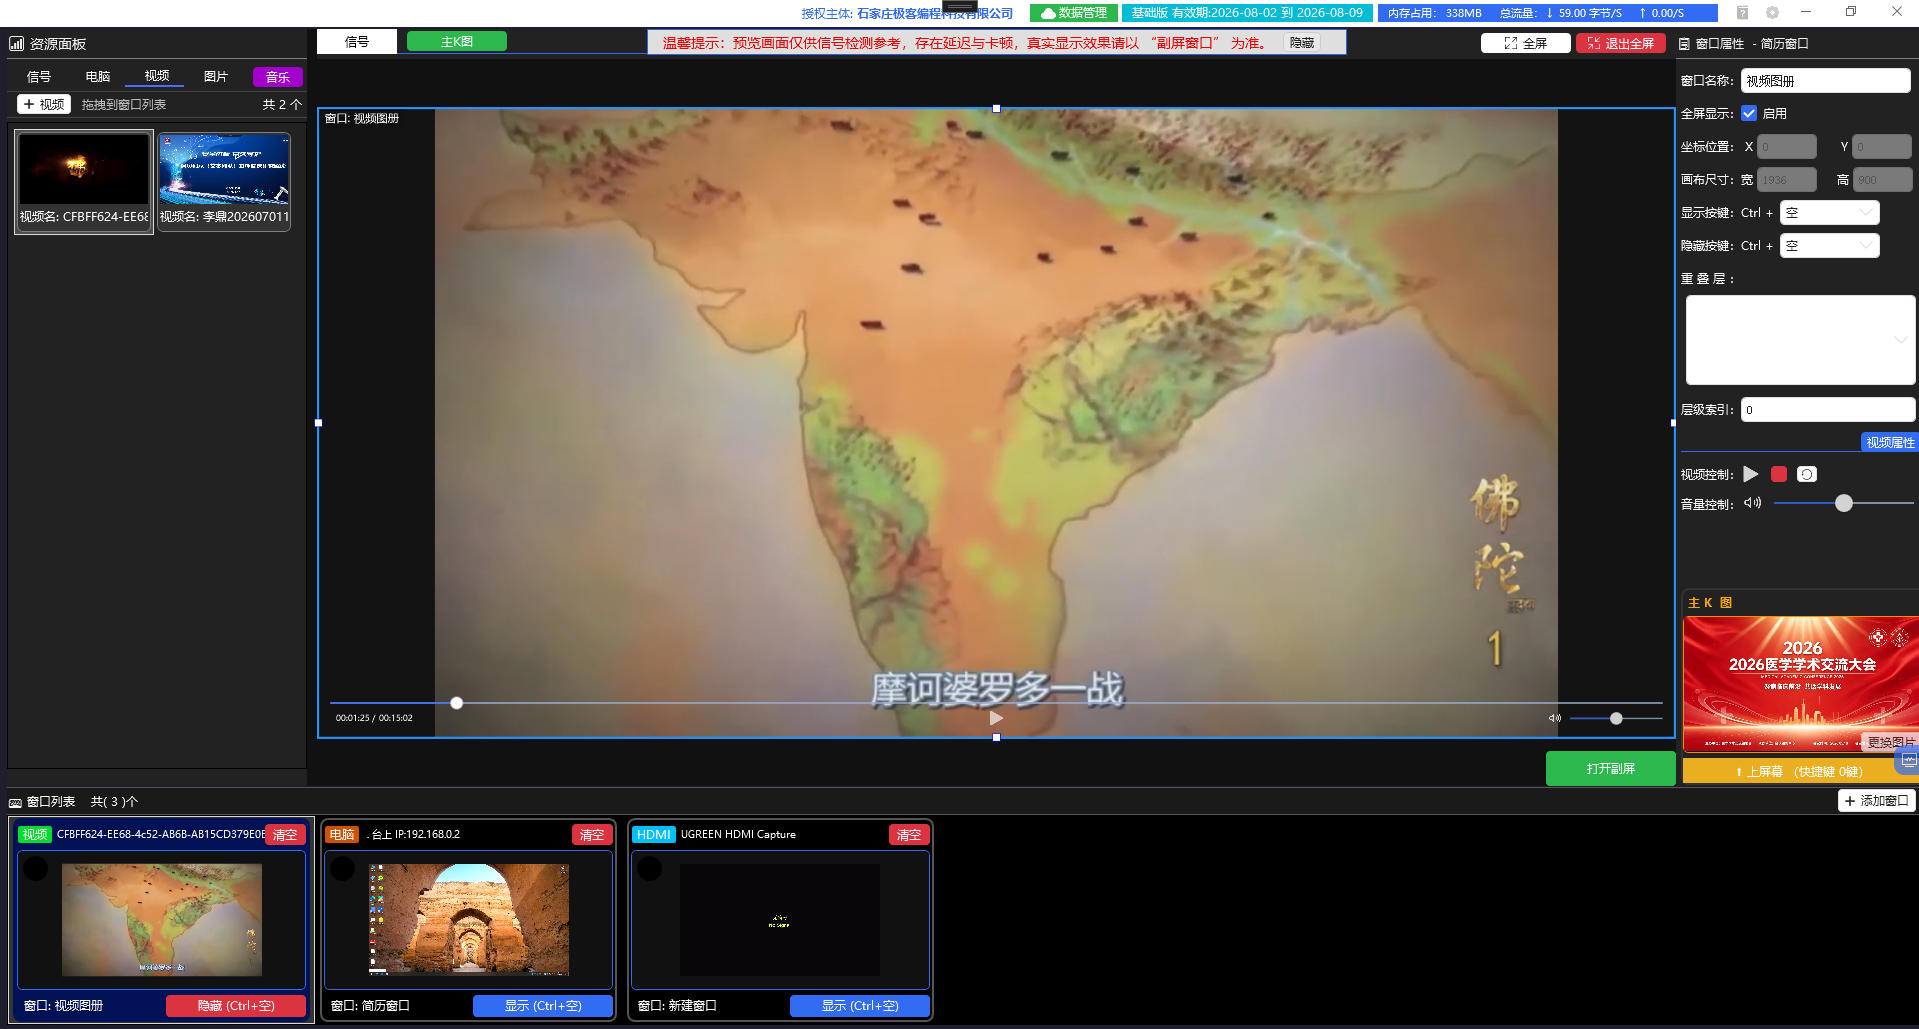Click the HDMI tag on third window card
This screenshot has width=1919, height=1029.
[654, 834]
